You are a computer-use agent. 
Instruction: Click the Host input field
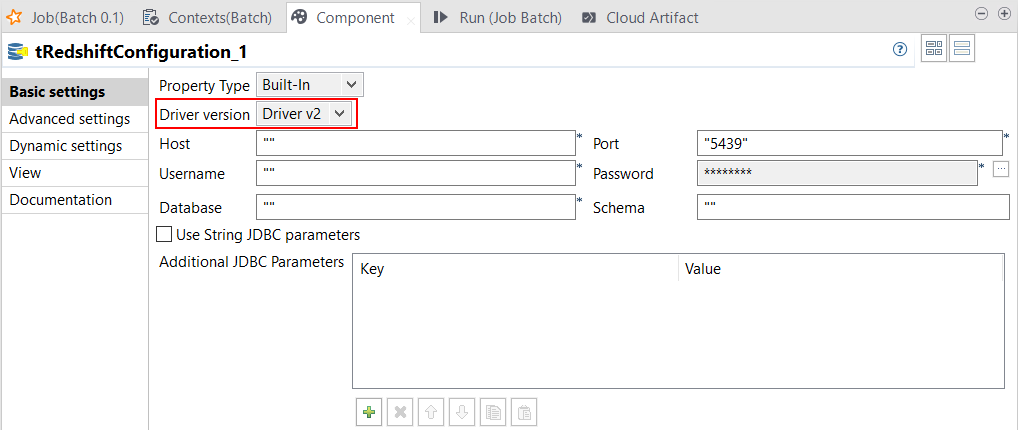(x=416, y=144)
